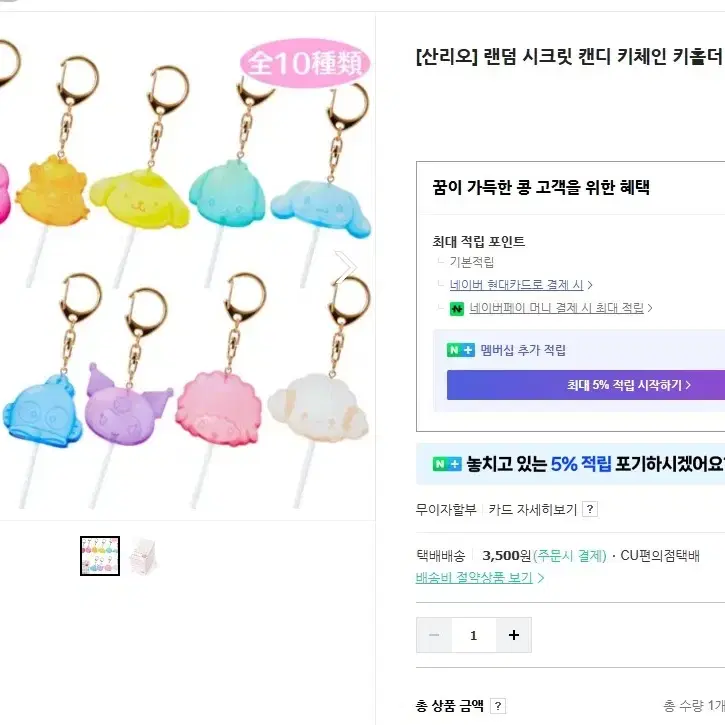725x725 pixels.
Task: Click the N+ icon in the 5% banner
Action: 447,464
